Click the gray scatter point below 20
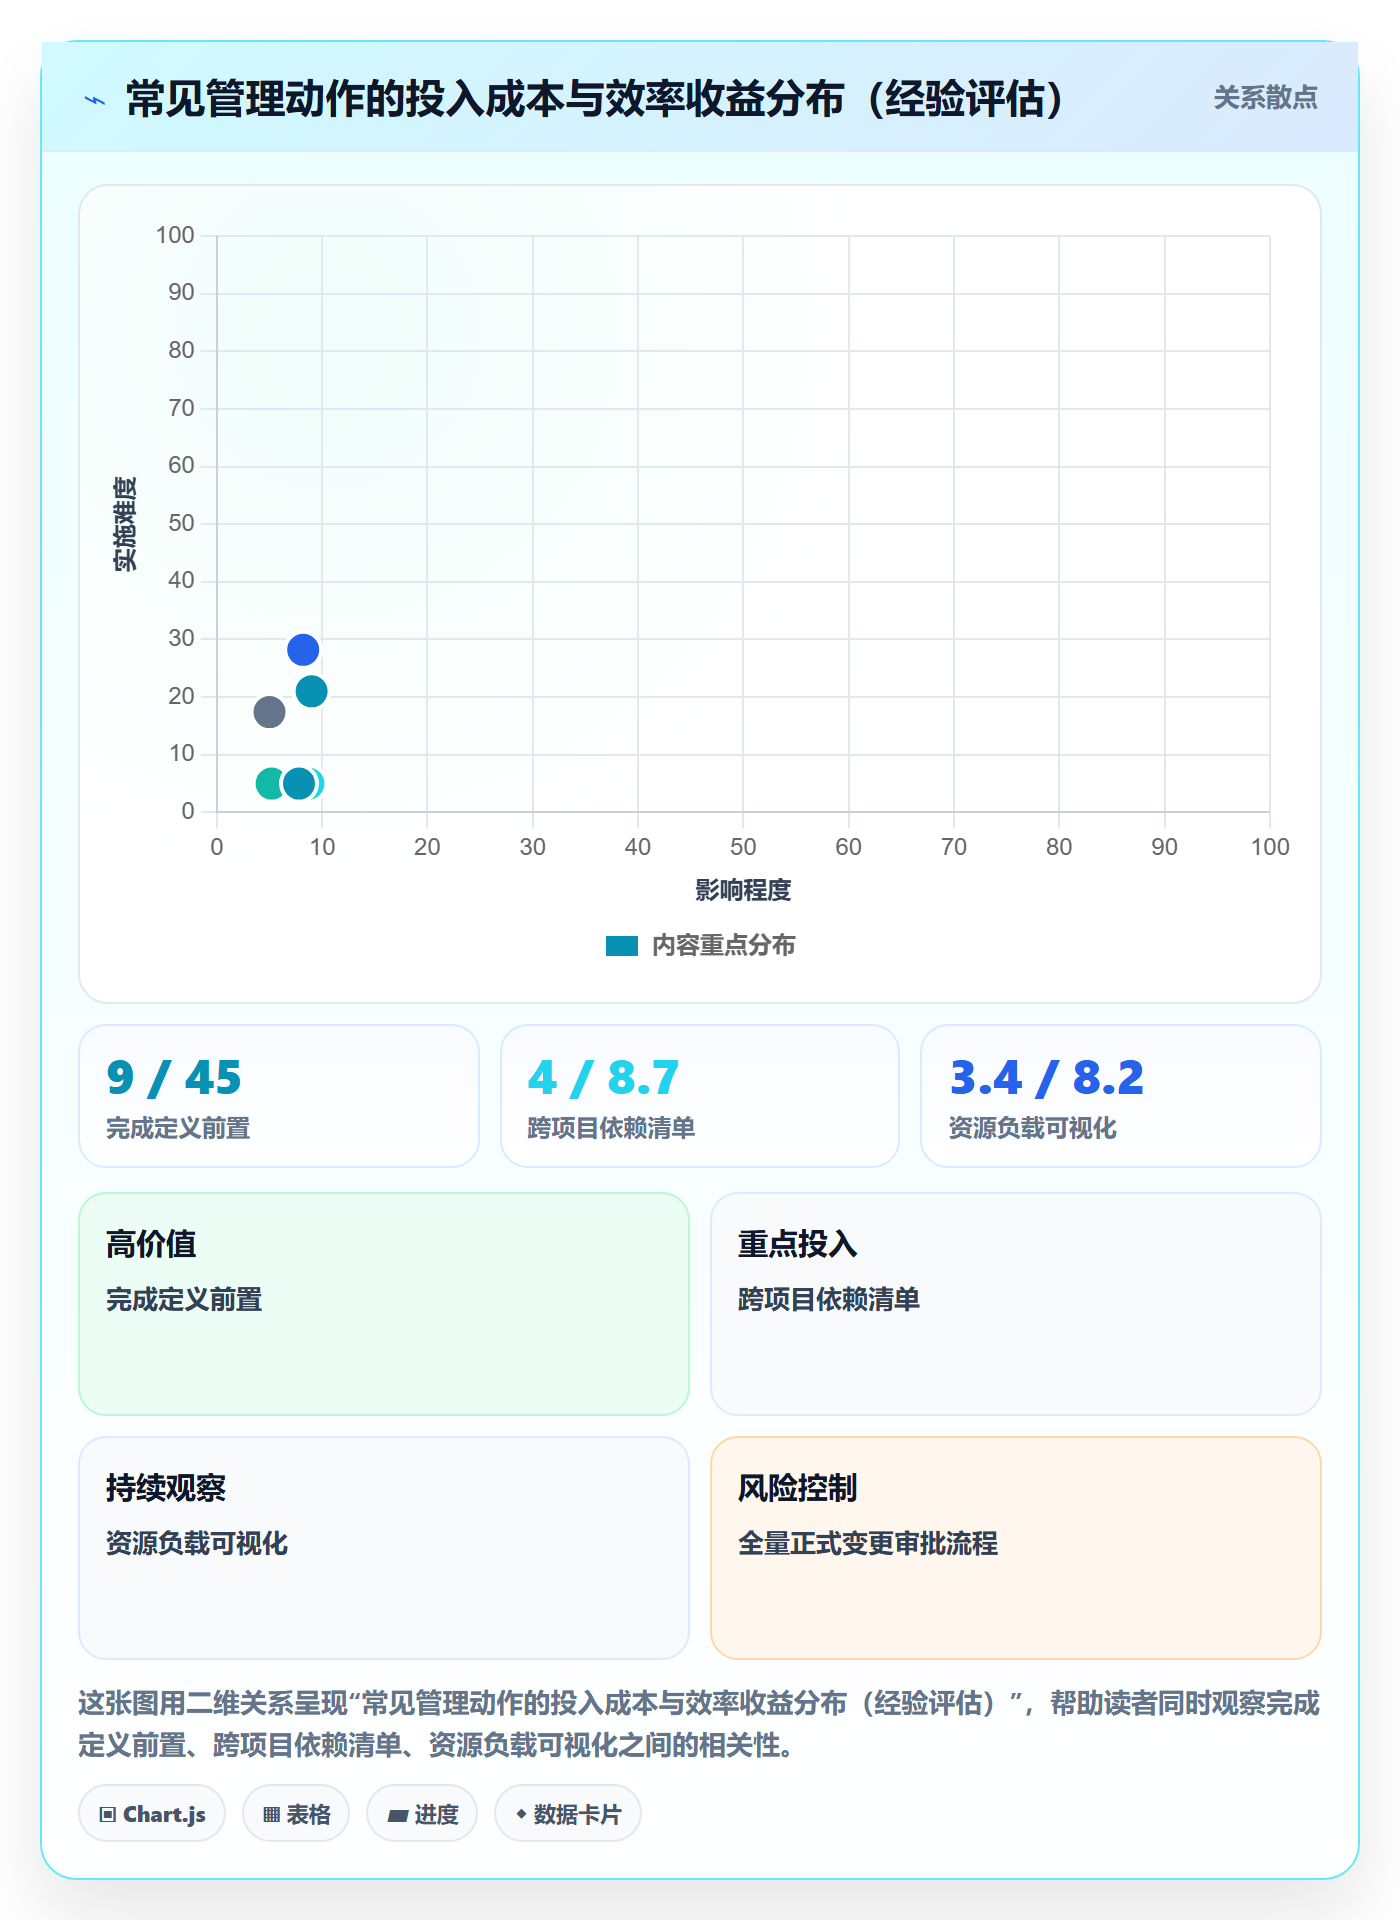 coord(269,712)
